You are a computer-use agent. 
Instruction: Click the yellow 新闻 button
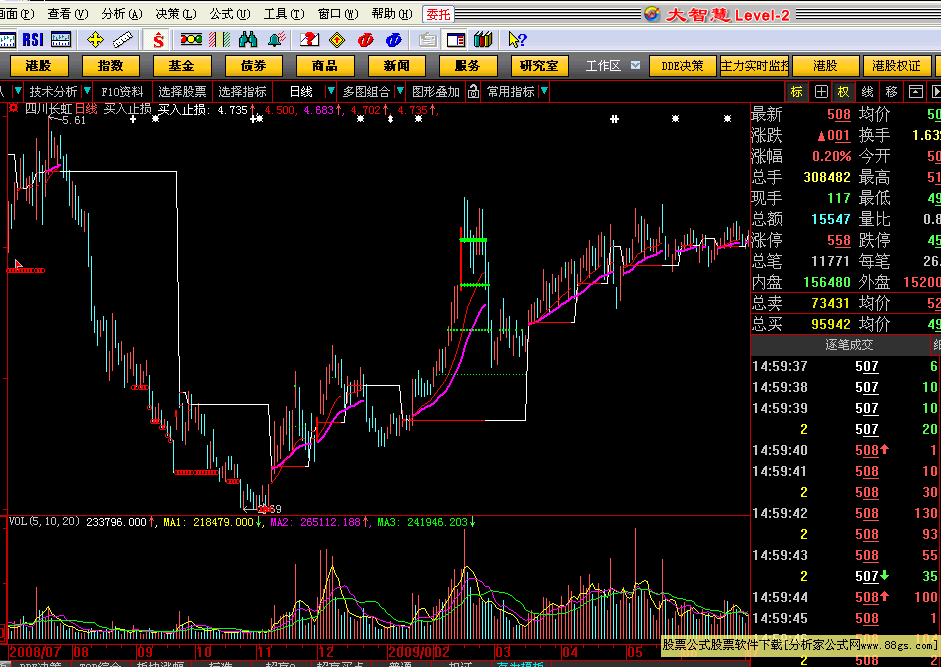(397, 65)
